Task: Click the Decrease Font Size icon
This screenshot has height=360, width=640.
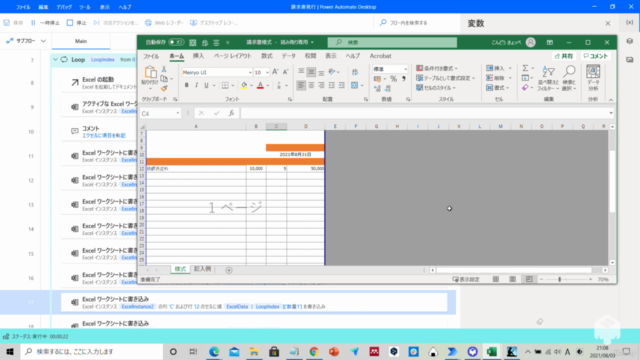Action: 286,72
